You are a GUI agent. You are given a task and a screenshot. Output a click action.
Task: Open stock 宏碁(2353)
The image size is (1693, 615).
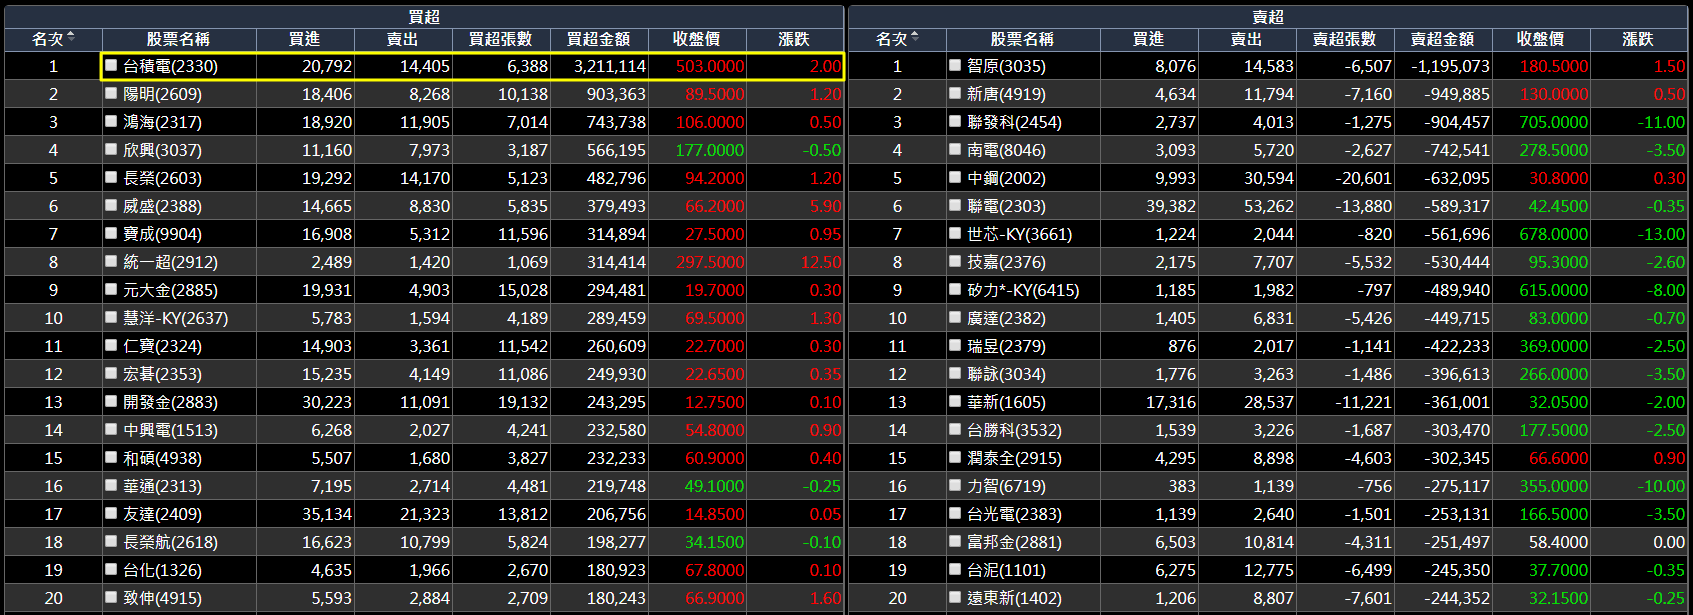(x=162, y=374)
